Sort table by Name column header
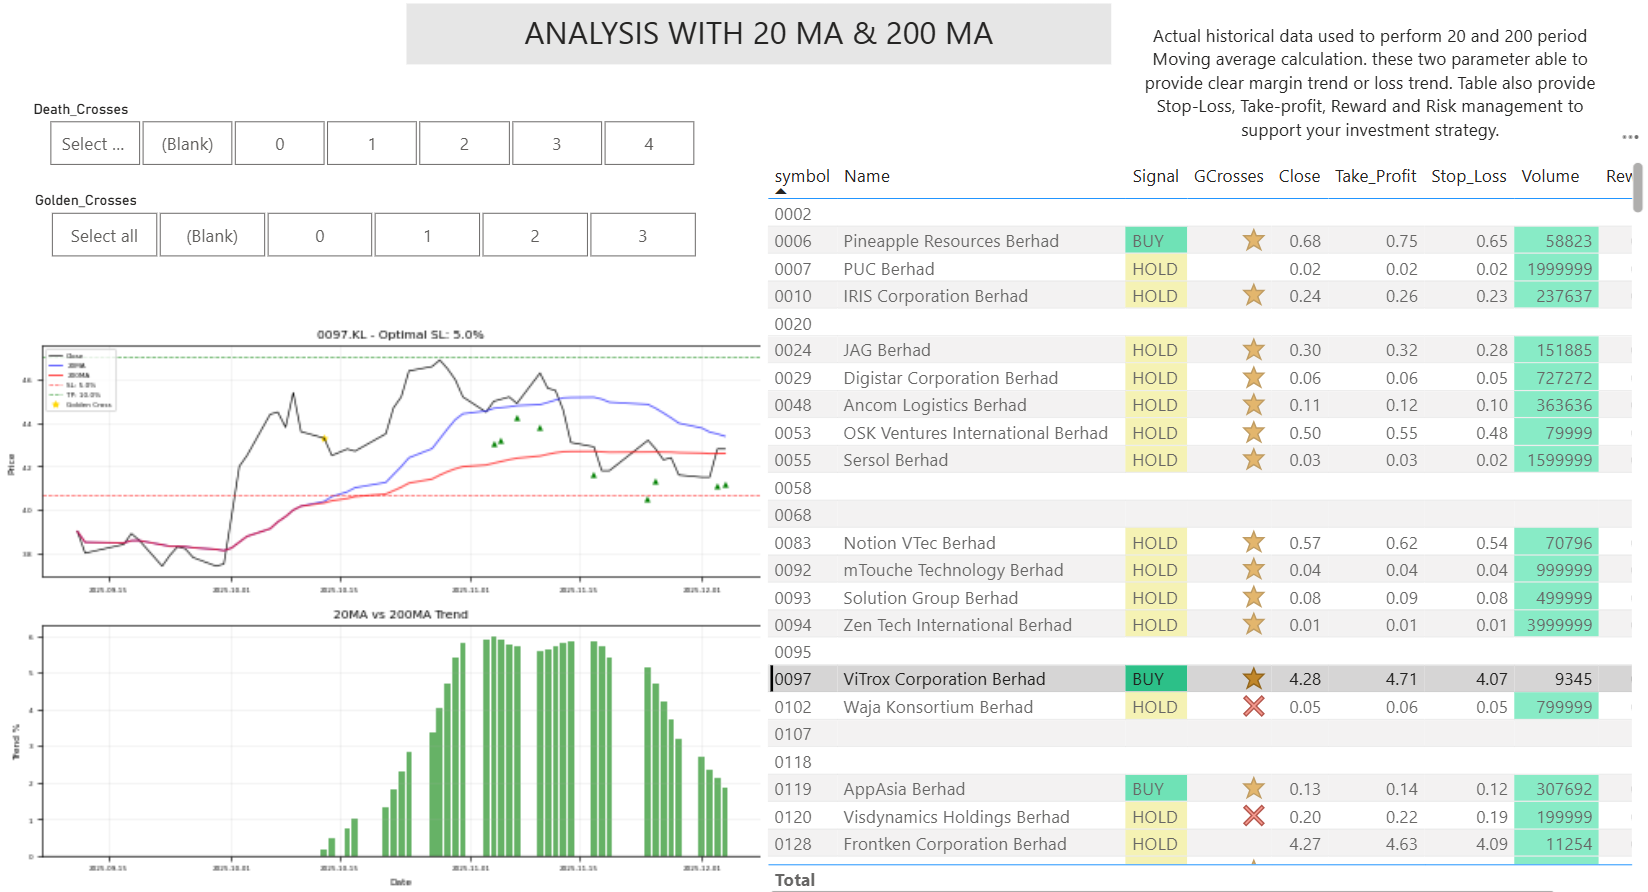Viewport: 1648px width, 892px height. [x=867, y=176]
